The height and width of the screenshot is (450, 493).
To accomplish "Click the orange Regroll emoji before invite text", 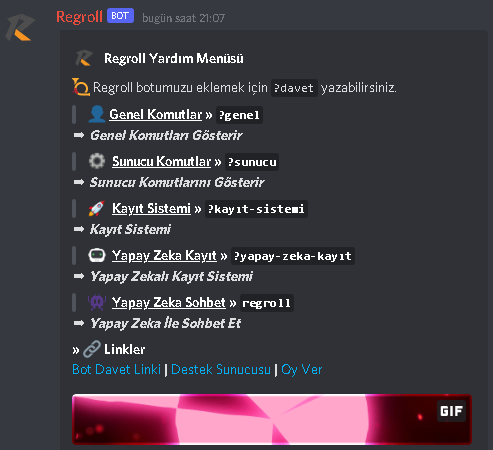I will 81,87.
